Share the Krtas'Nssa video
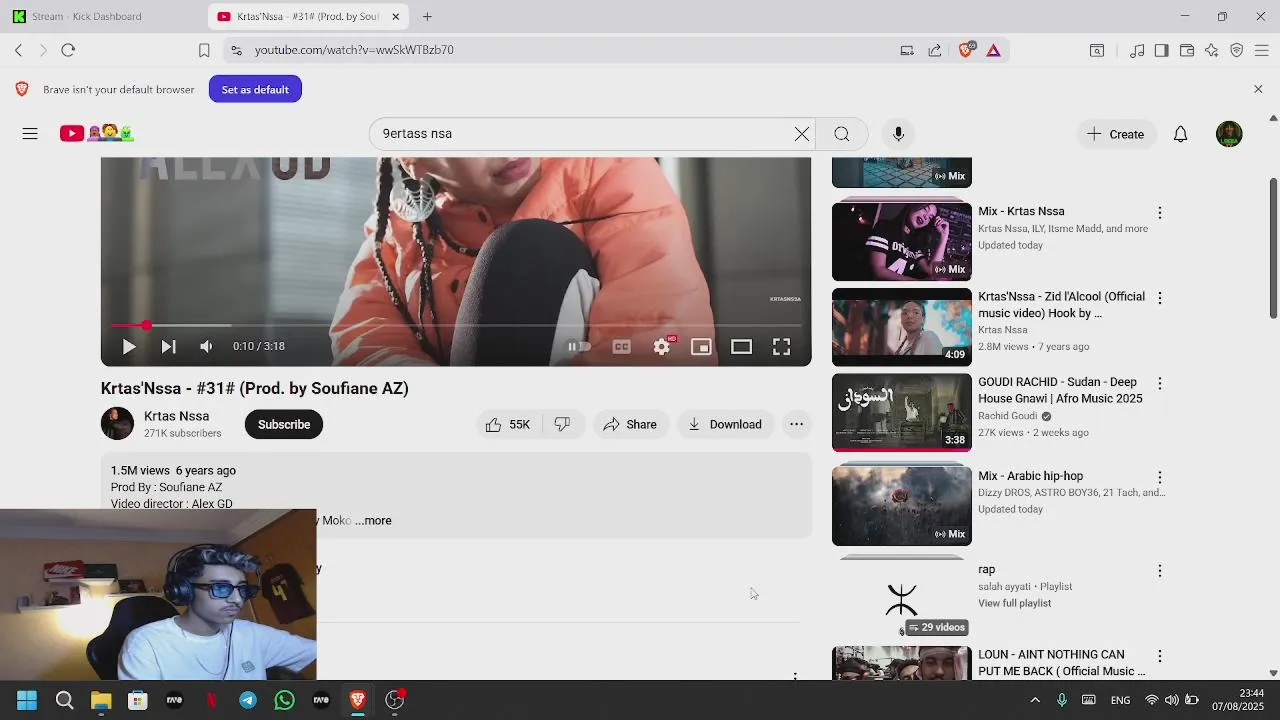 coord(630,425)
